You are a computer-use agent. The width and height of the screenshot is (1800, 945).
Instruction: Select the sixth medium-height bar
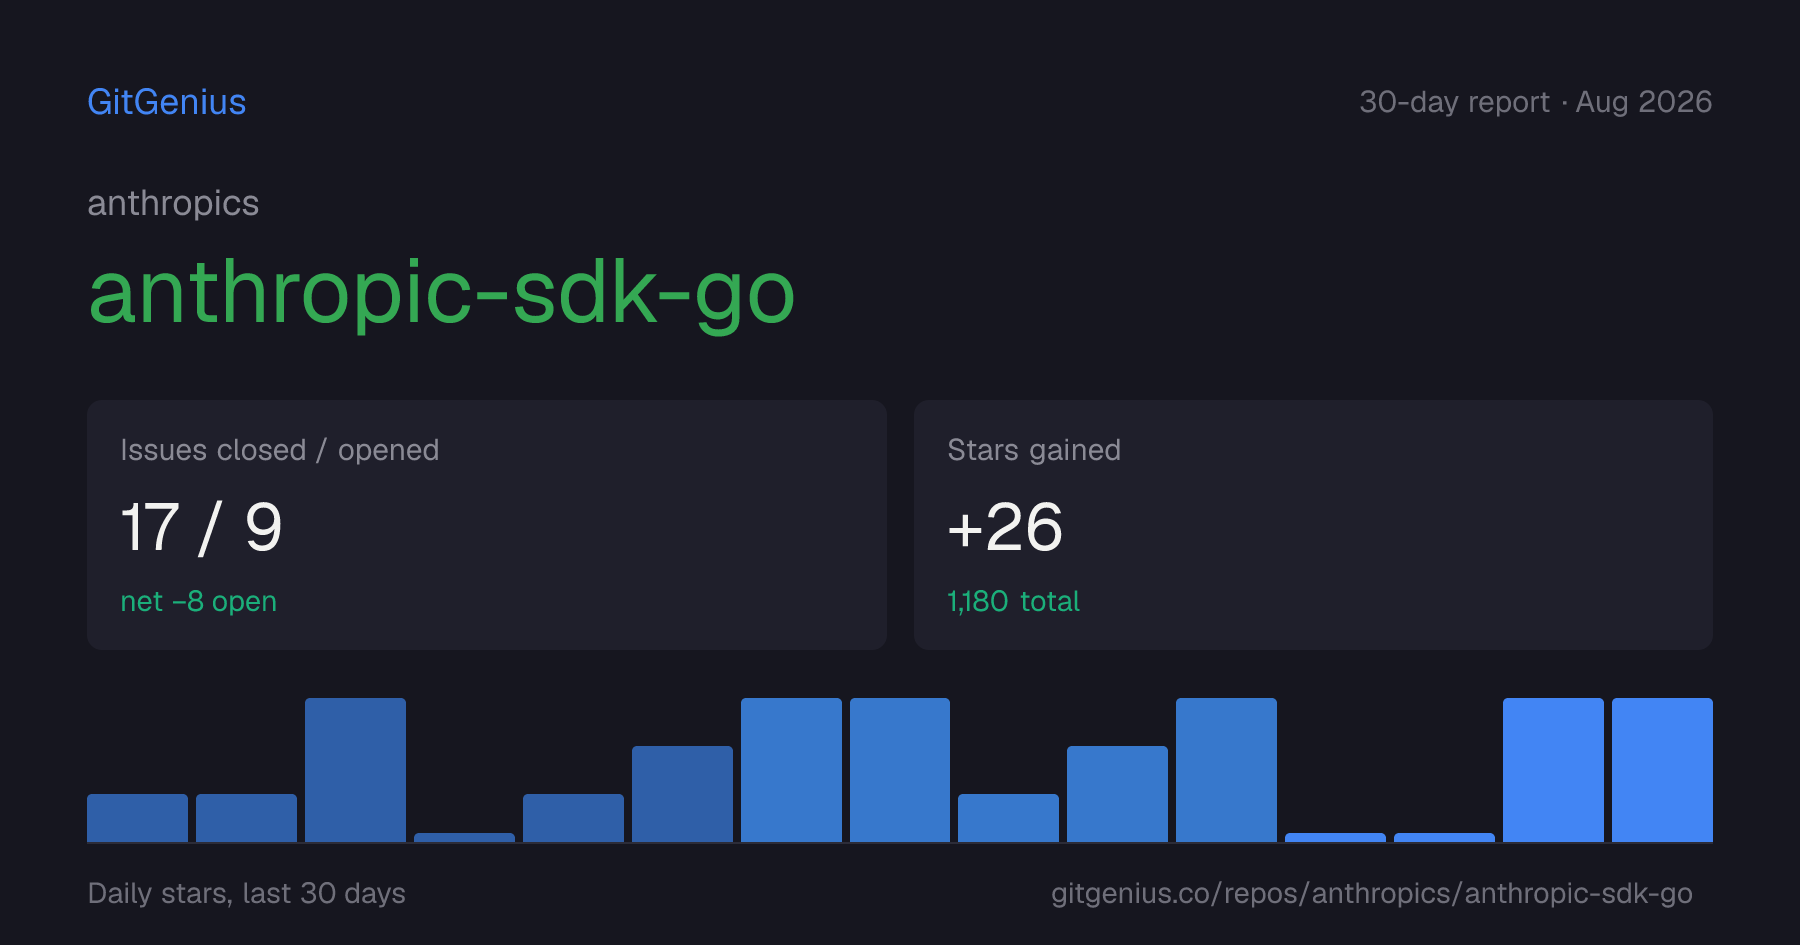[682, 794]
